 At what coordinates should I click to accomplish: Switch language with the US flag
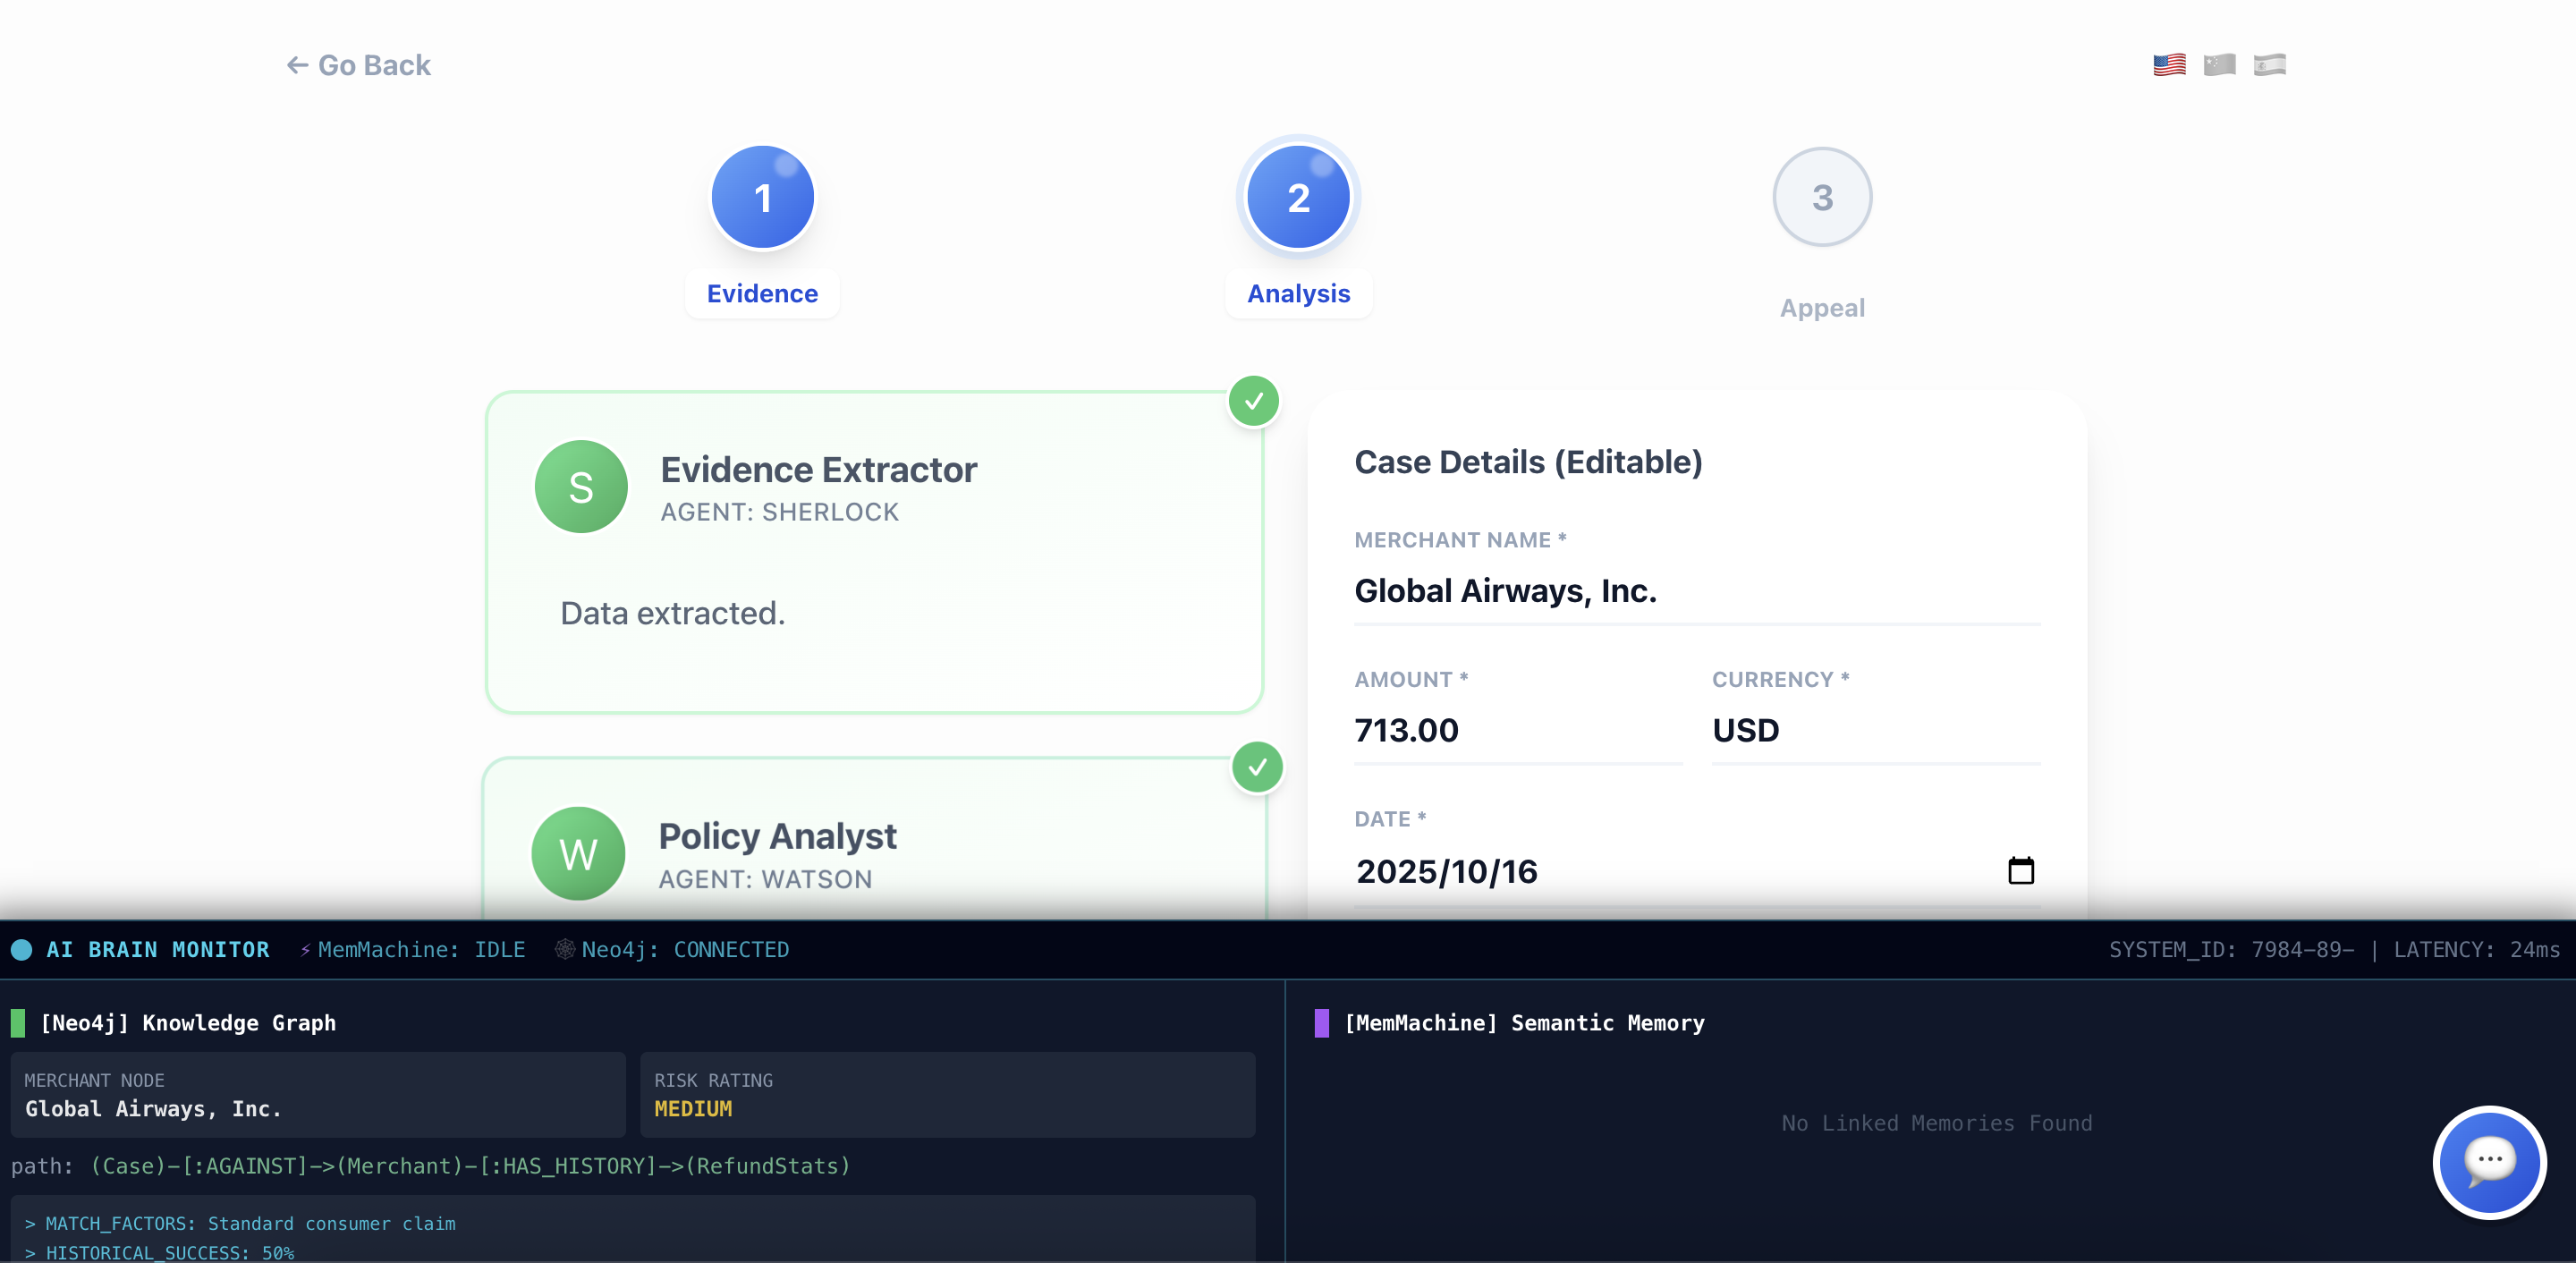[x=2169, y=65]
